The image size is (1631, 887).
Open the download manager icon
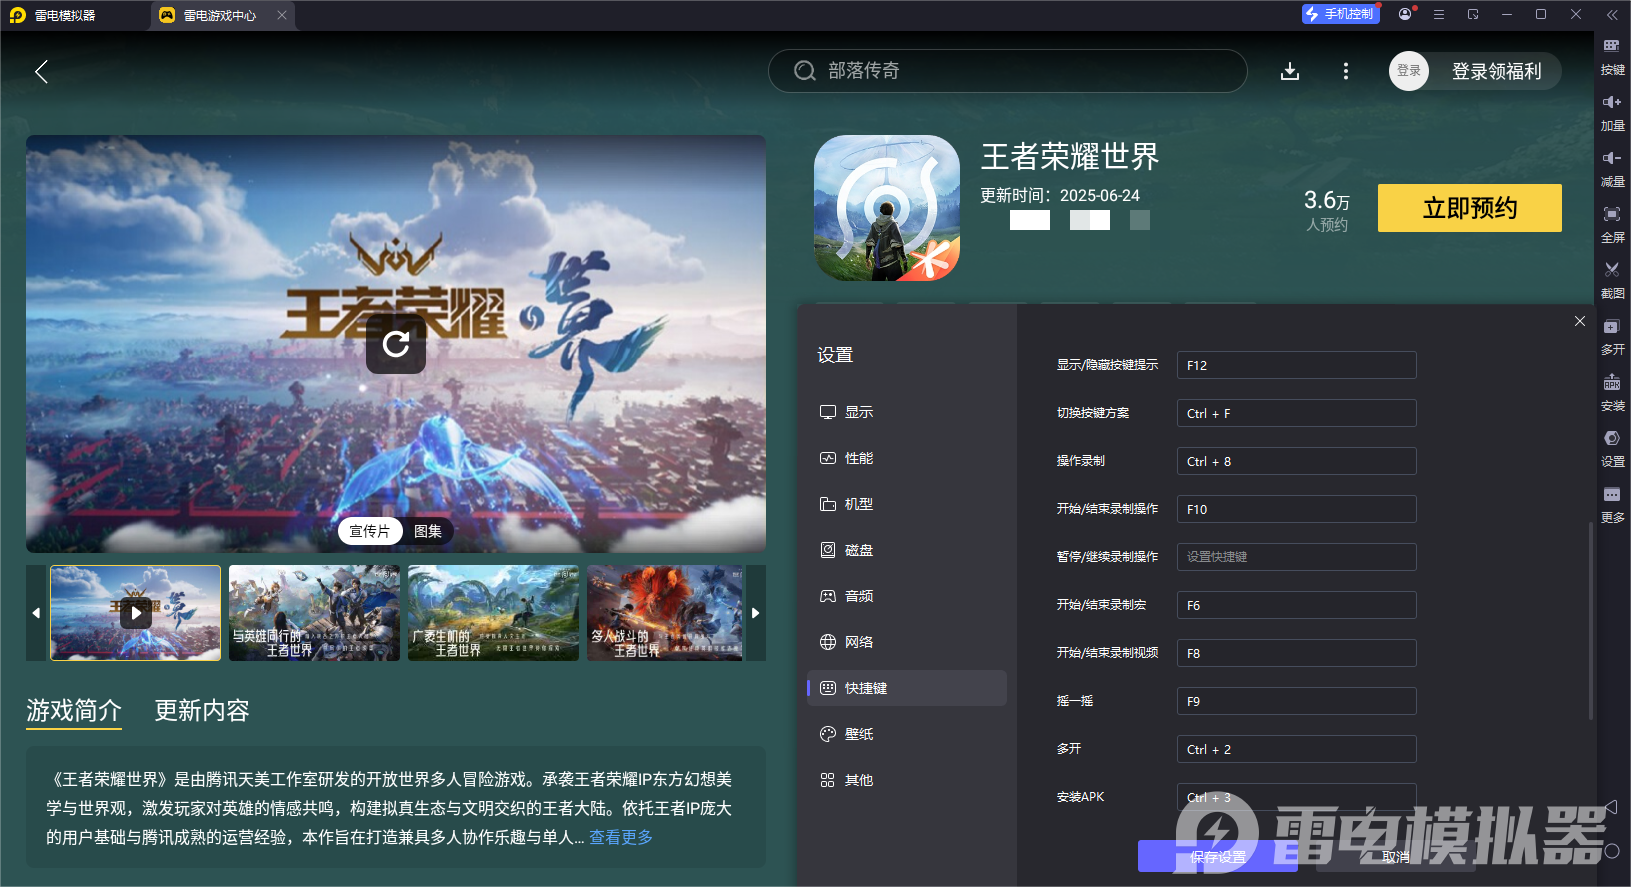(x=1290, y=71)
